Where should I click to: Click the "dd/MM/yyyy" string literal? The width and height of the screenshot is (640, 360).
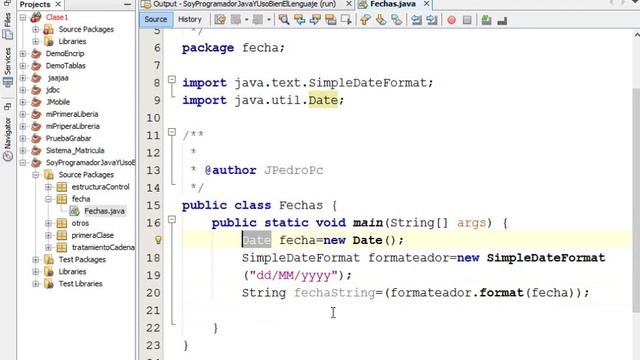coord(293,275)
